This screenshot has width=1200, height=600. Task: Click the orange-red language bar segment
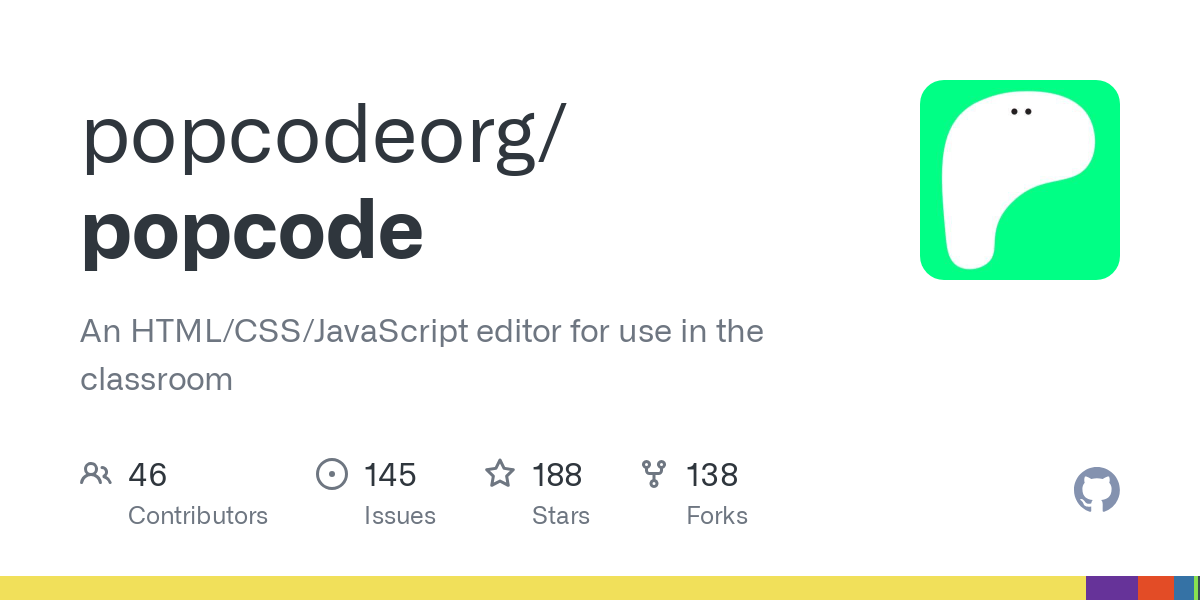(1155, 588)
